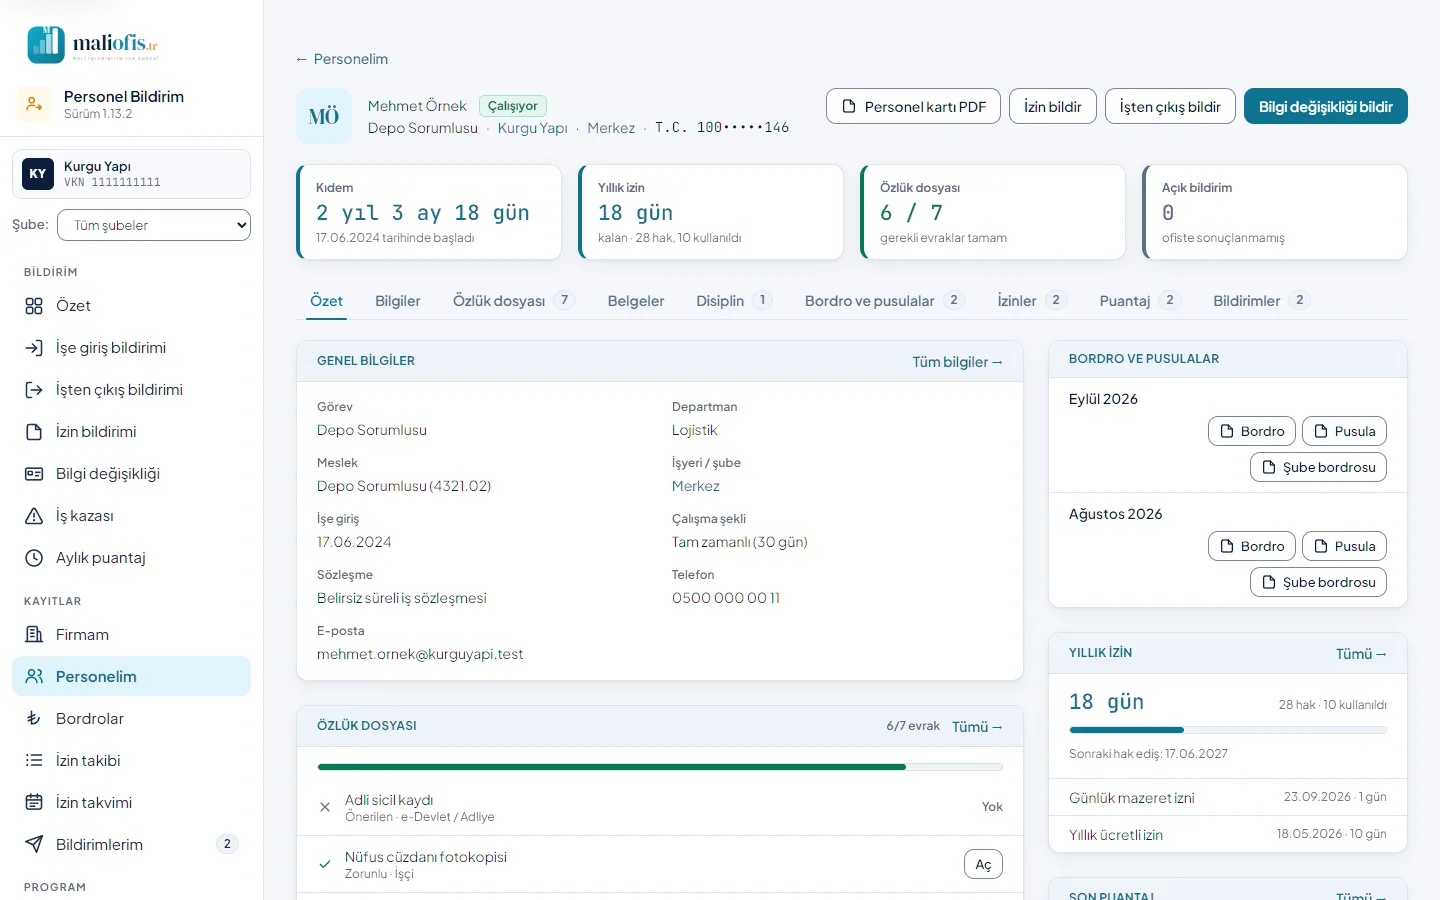Click Tümü link in Özlük Dosyası card
1440x900 pixels.
977,727
